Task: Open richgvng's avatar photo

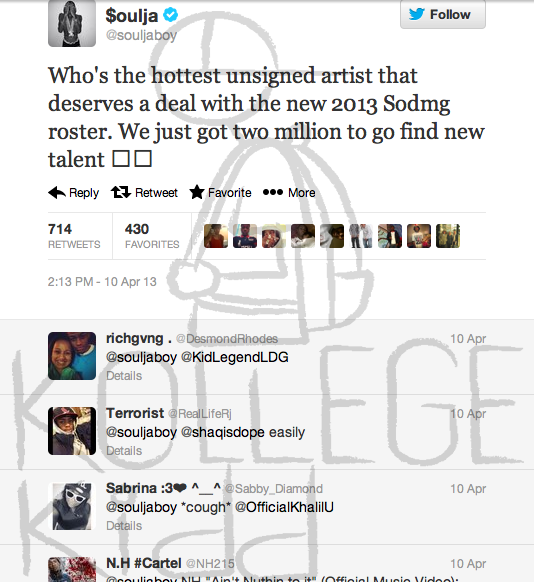Action: 72,356
